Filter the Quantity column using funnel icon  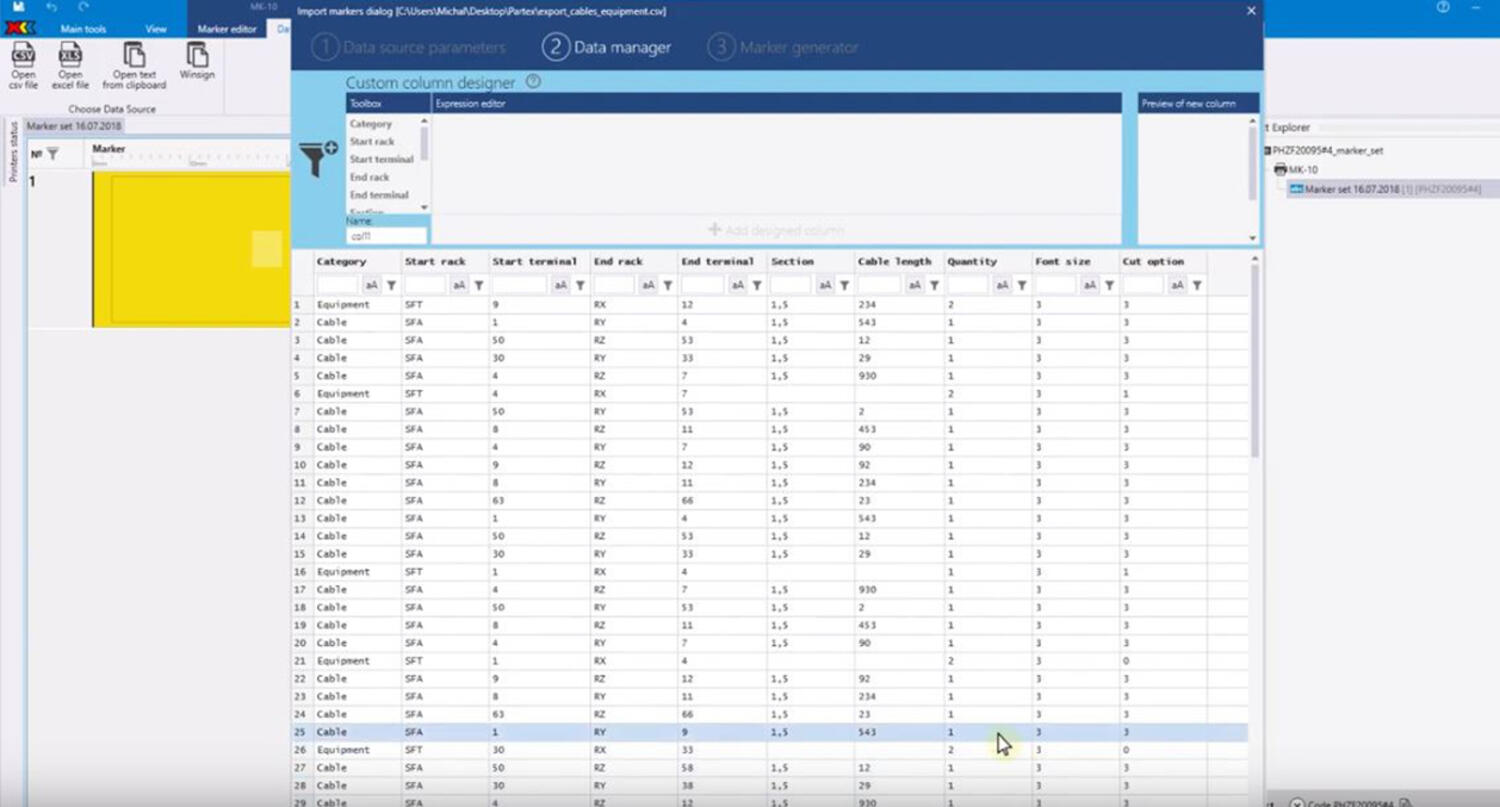pos(1021,286)
